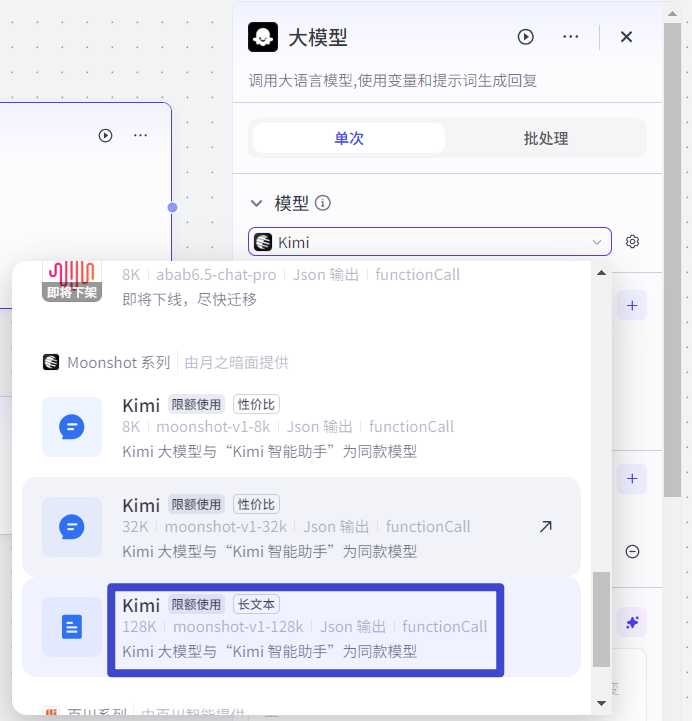Open details arrow on Kimi 32K row

tap(546, 526)
